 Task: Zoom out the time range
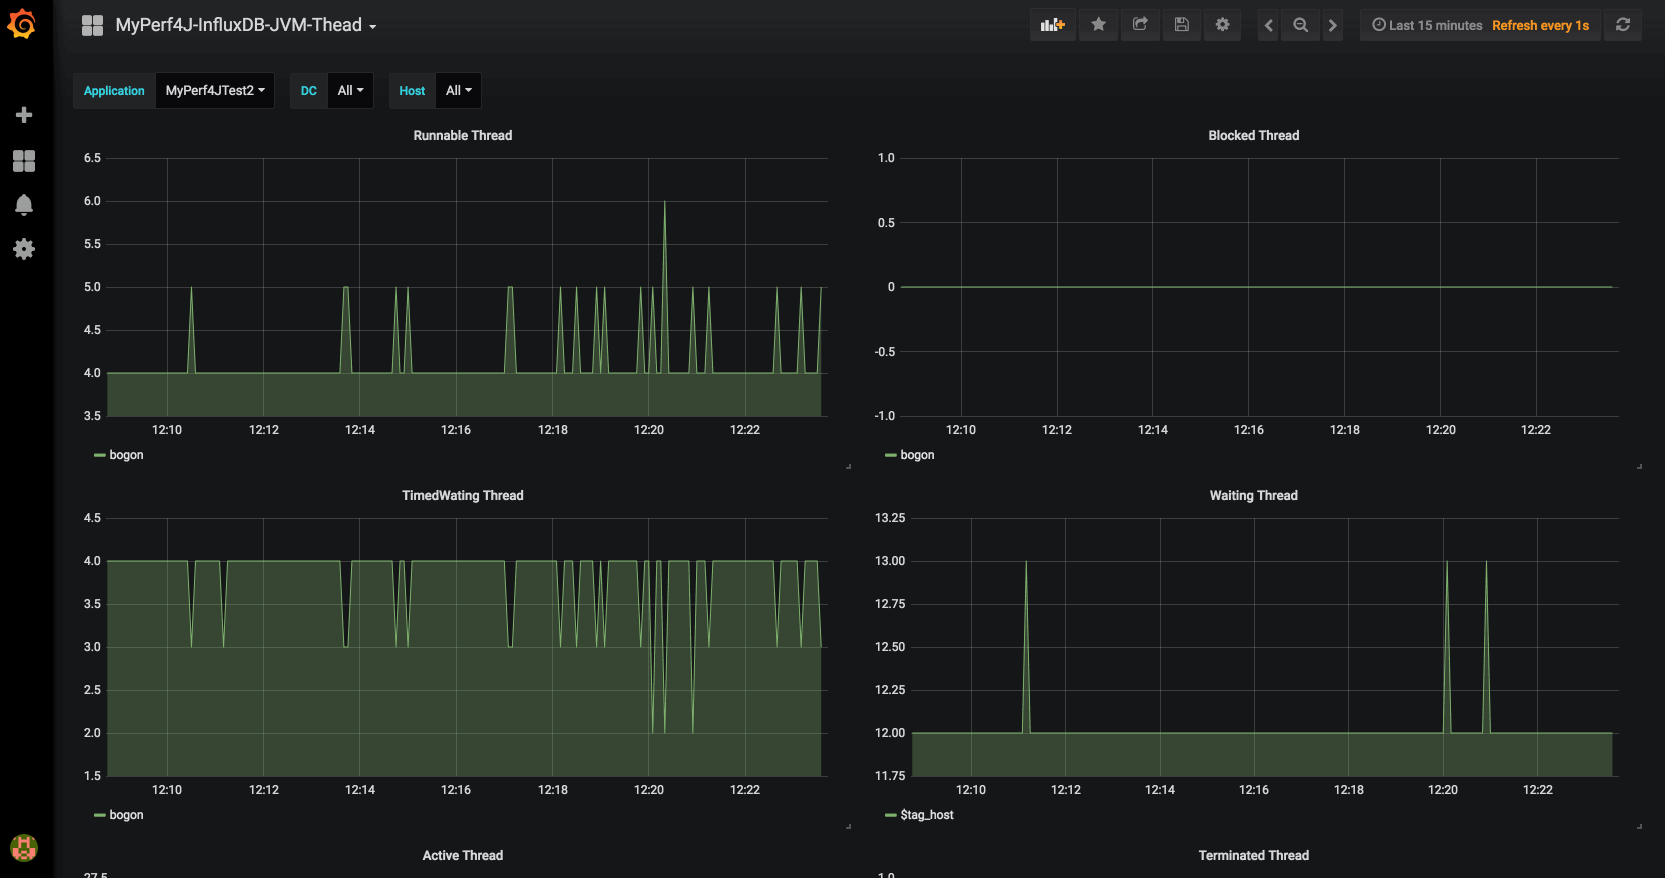[1300, 25]
